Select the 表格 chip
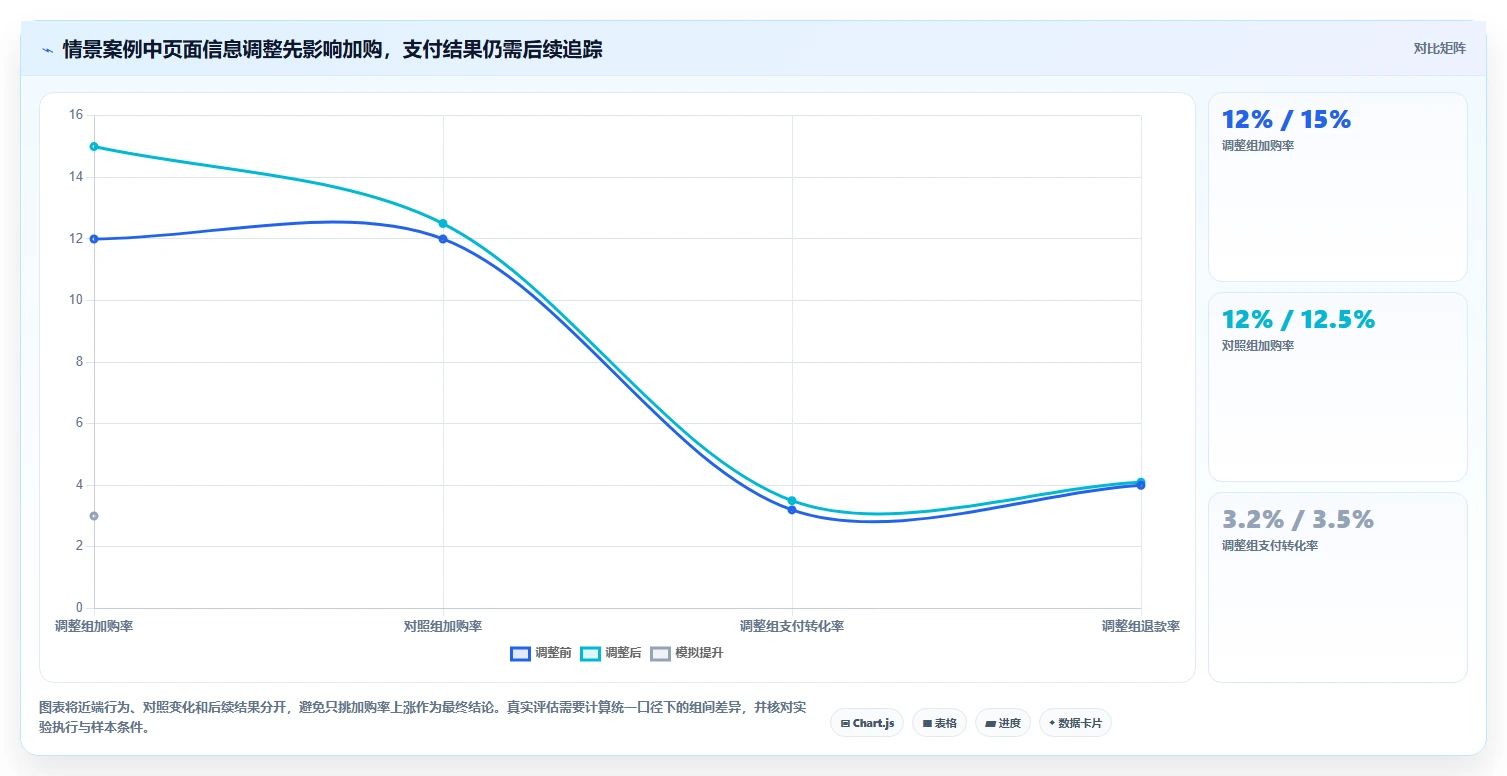1507x776 pixels. 939,723
